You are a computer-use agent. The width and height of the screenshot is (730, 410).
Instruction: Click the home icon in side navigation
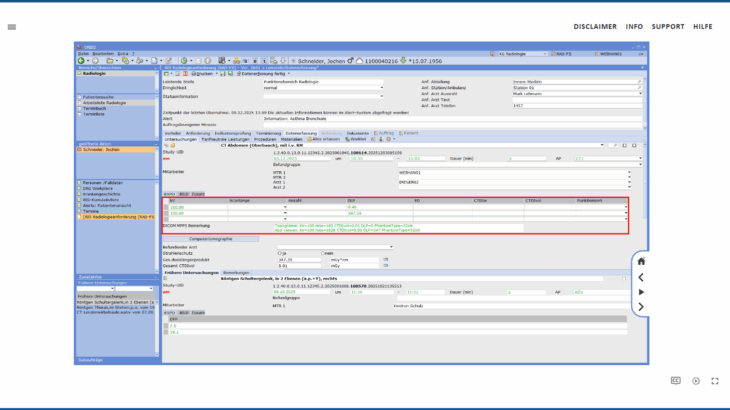coord(641,261)
